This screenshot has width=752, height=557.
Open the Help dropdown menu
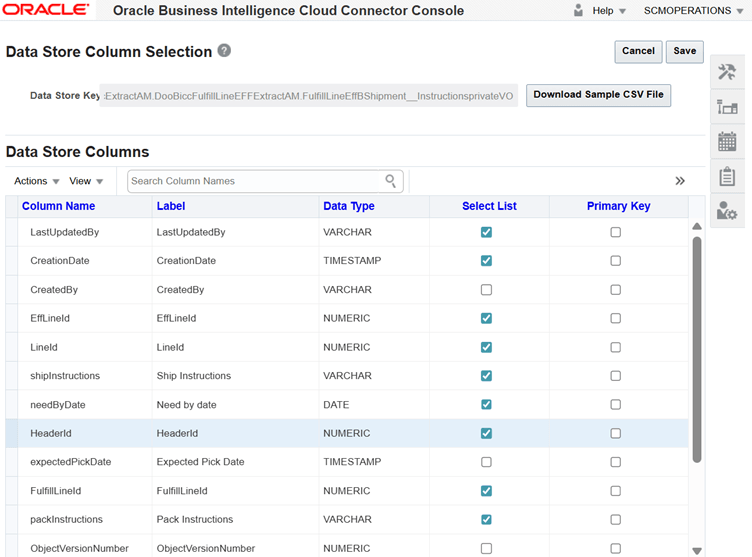[609, 11]
